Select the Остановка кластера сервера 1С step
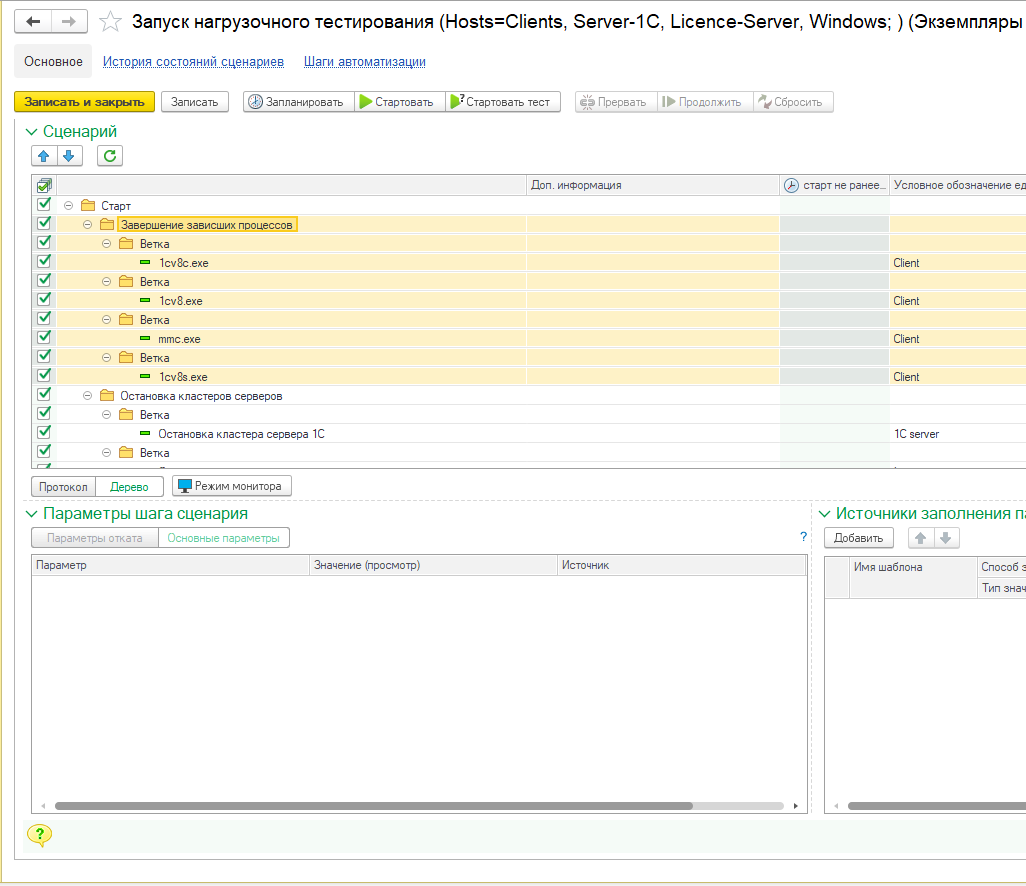 [241, 434]
